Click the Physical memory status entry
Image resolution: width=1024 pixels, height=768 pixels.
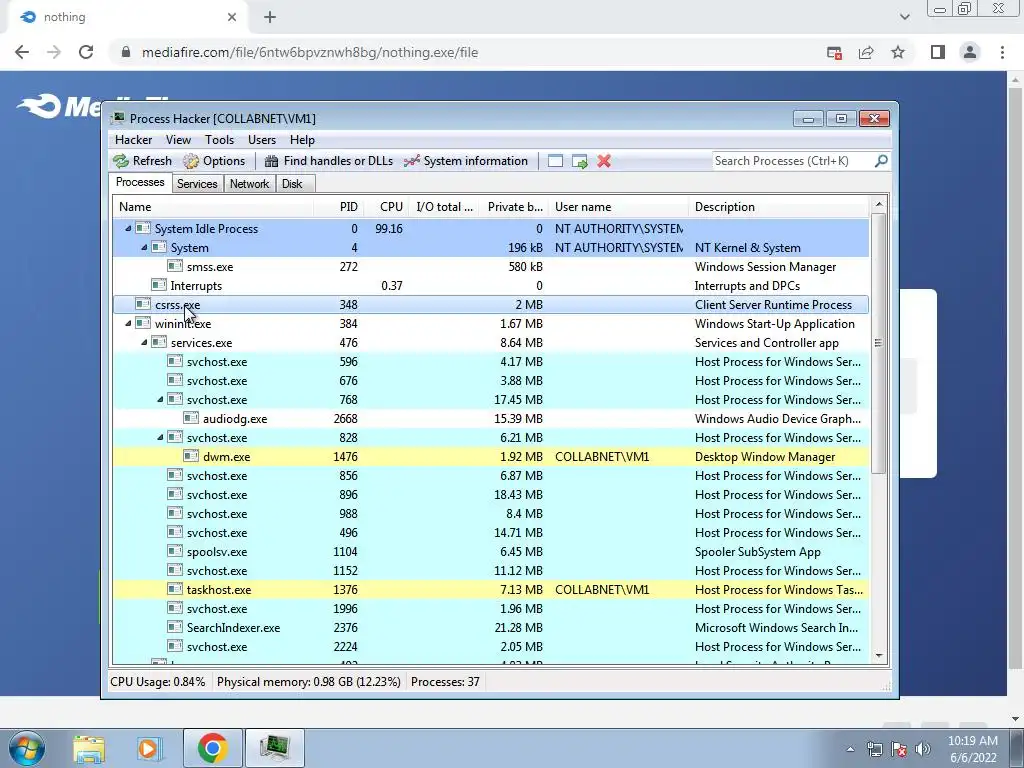click(x=308, y=682)
